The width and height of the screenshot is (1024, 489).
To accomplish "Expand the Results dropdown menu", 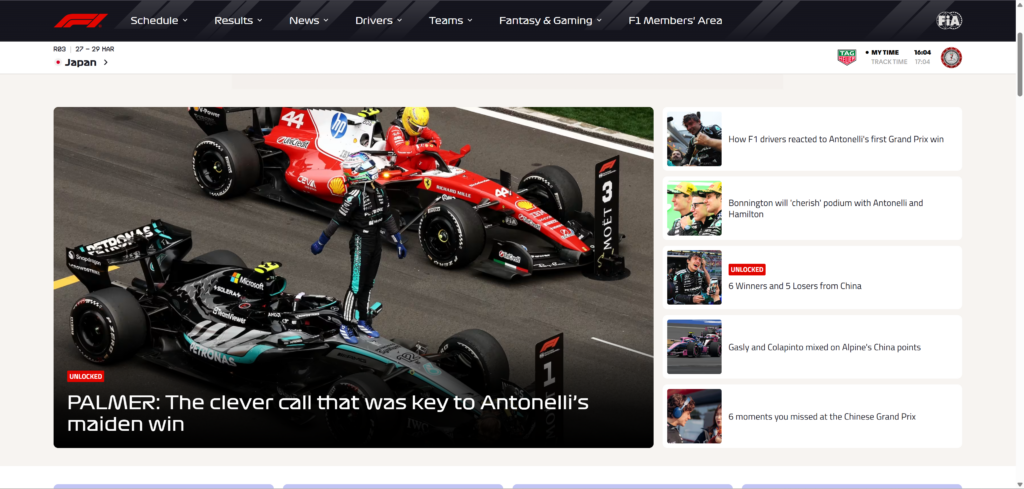I will pyautogui.click(x=238, y=20).
